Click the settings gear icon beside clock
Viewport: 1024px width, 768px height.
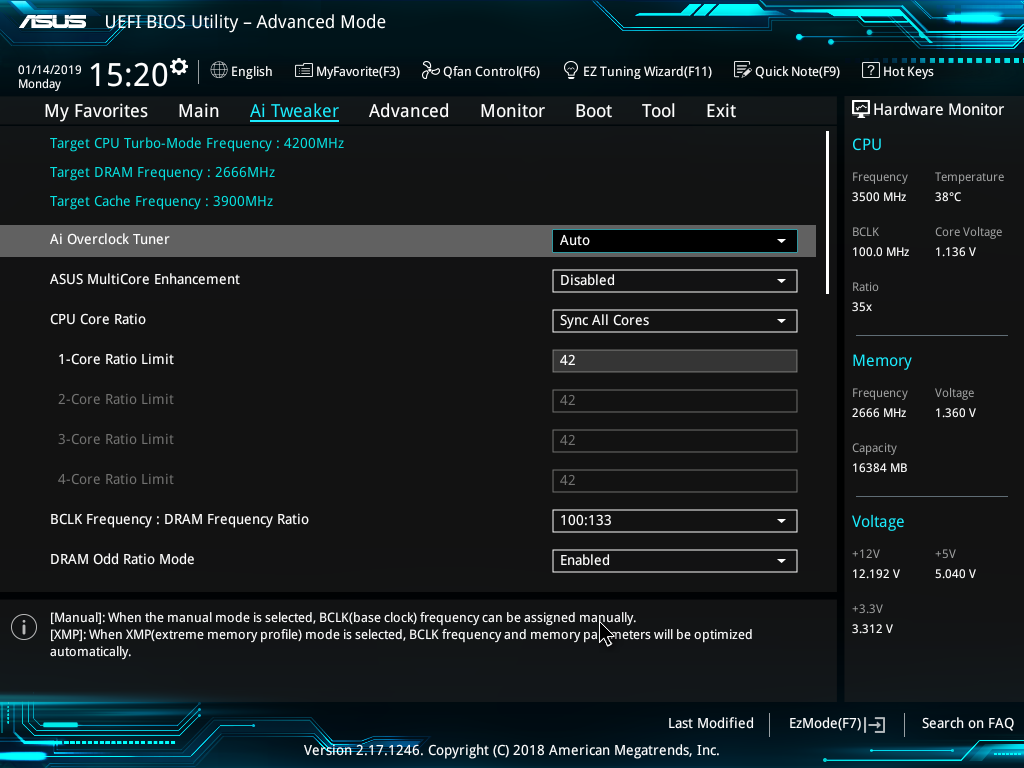point(179,67)
